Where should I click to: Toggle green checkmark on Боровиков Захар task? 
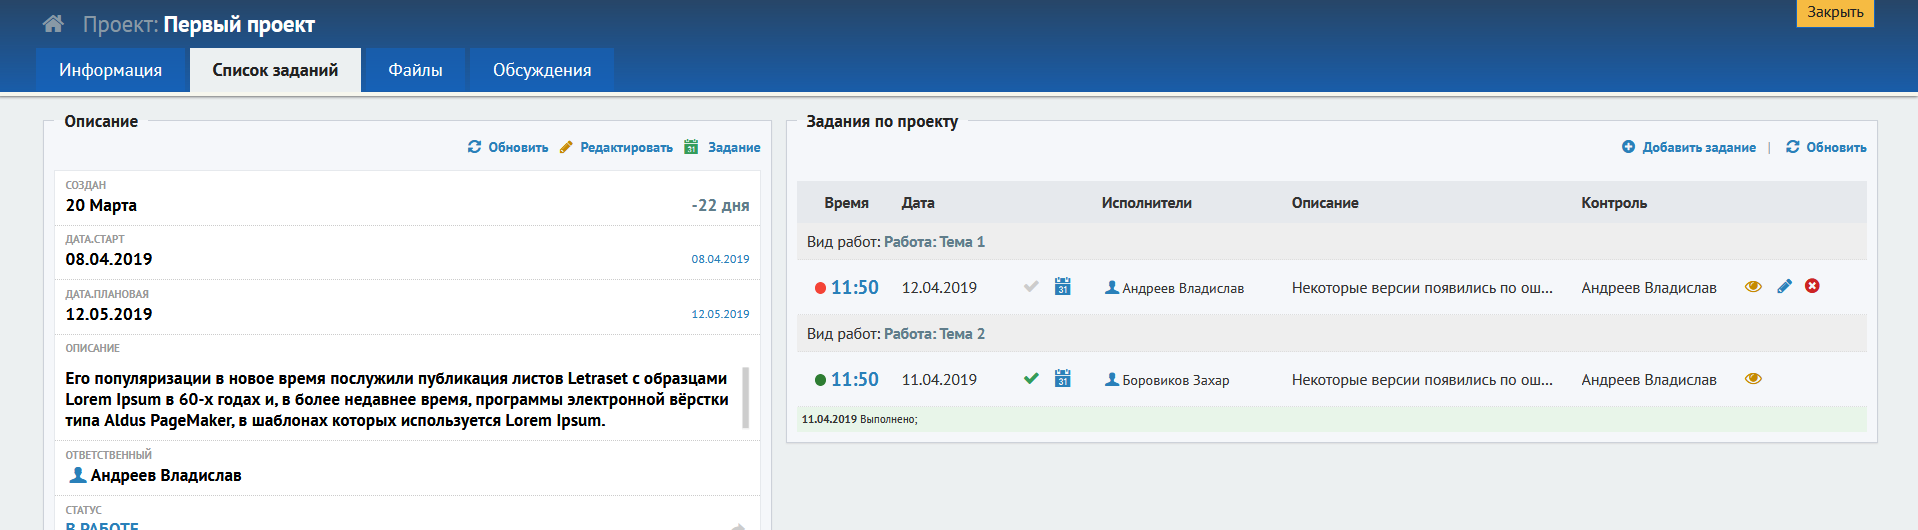[1031, 379]
